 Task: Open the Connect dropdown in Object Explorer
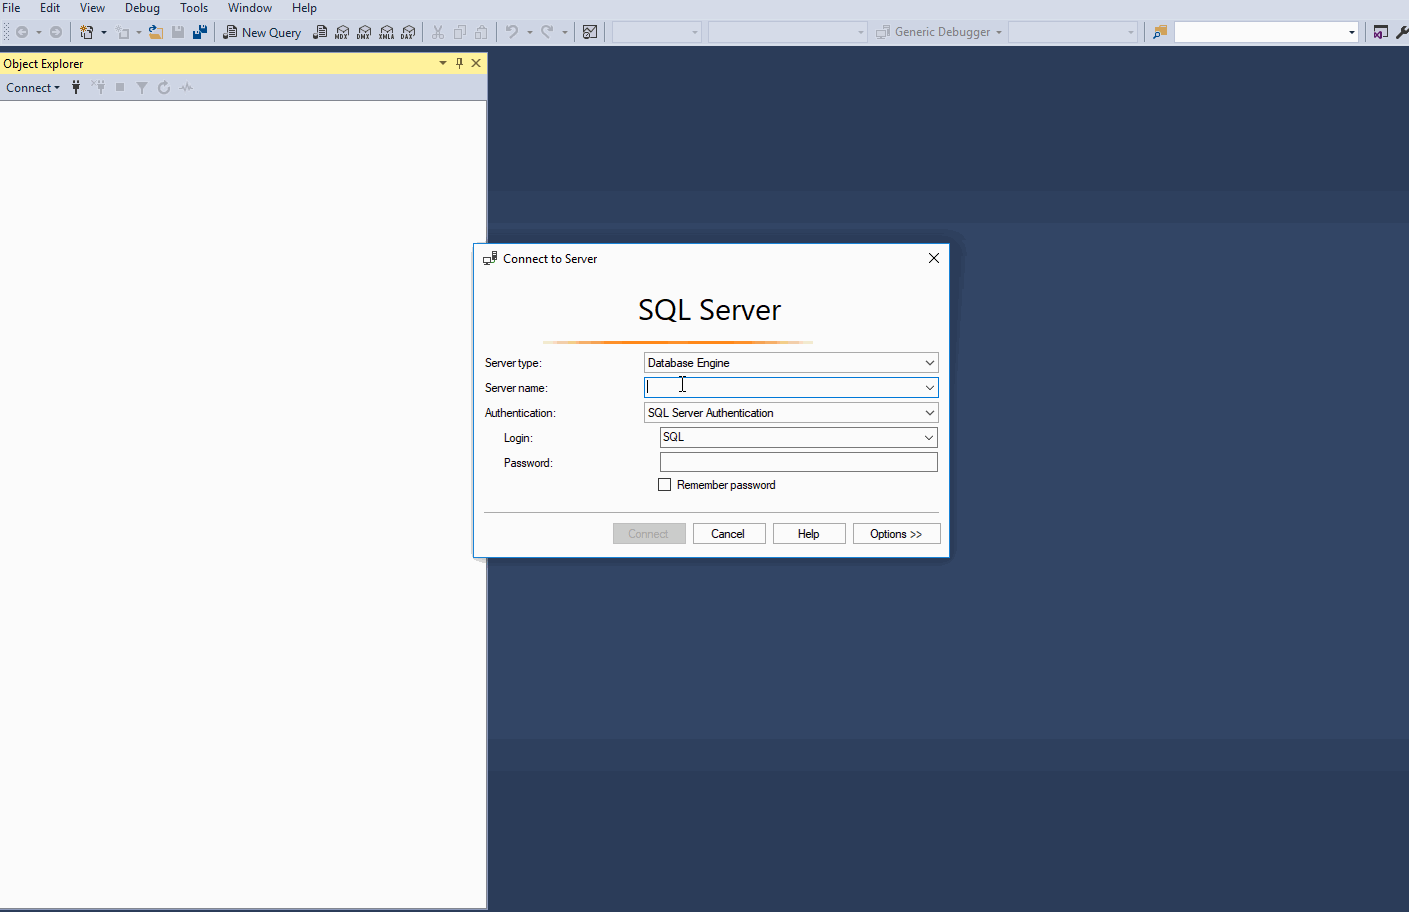33,88
